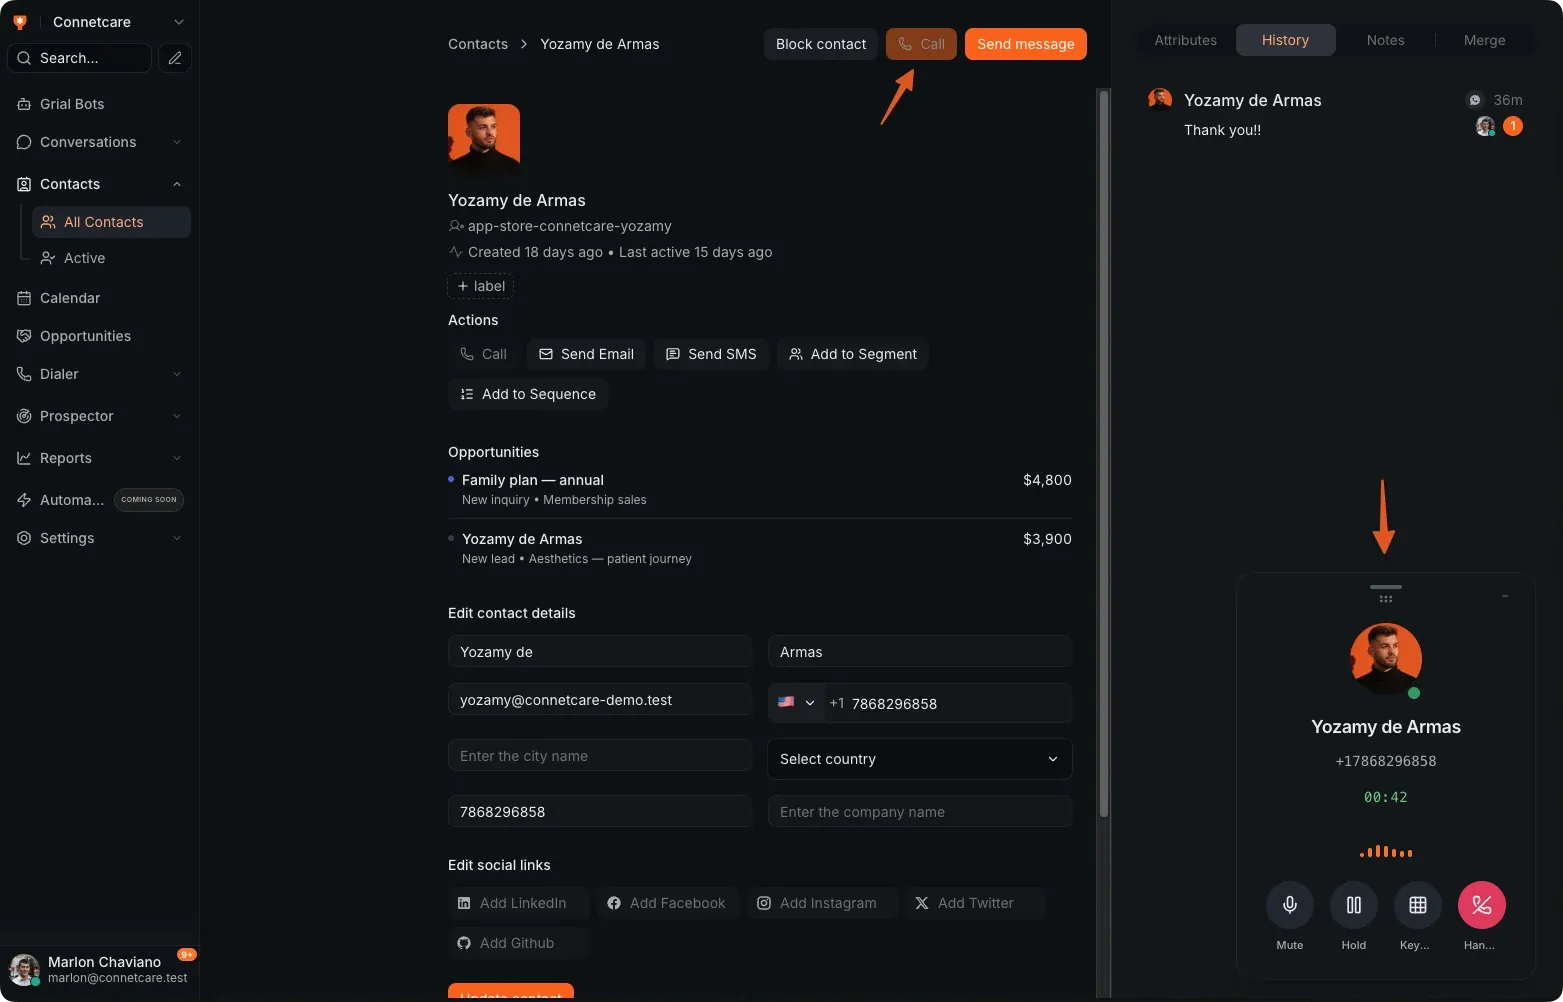Image resolution: width=1563 pixels, height=1002 pixels.
Task: Add LinkedIn social link
Action: [x=519, y=903]
